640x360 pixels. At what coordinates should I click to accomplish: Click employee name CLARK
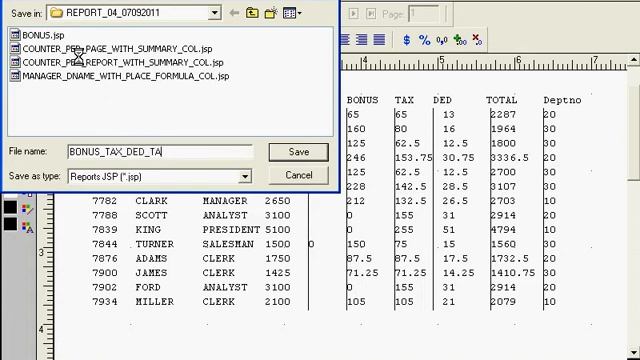151,201
